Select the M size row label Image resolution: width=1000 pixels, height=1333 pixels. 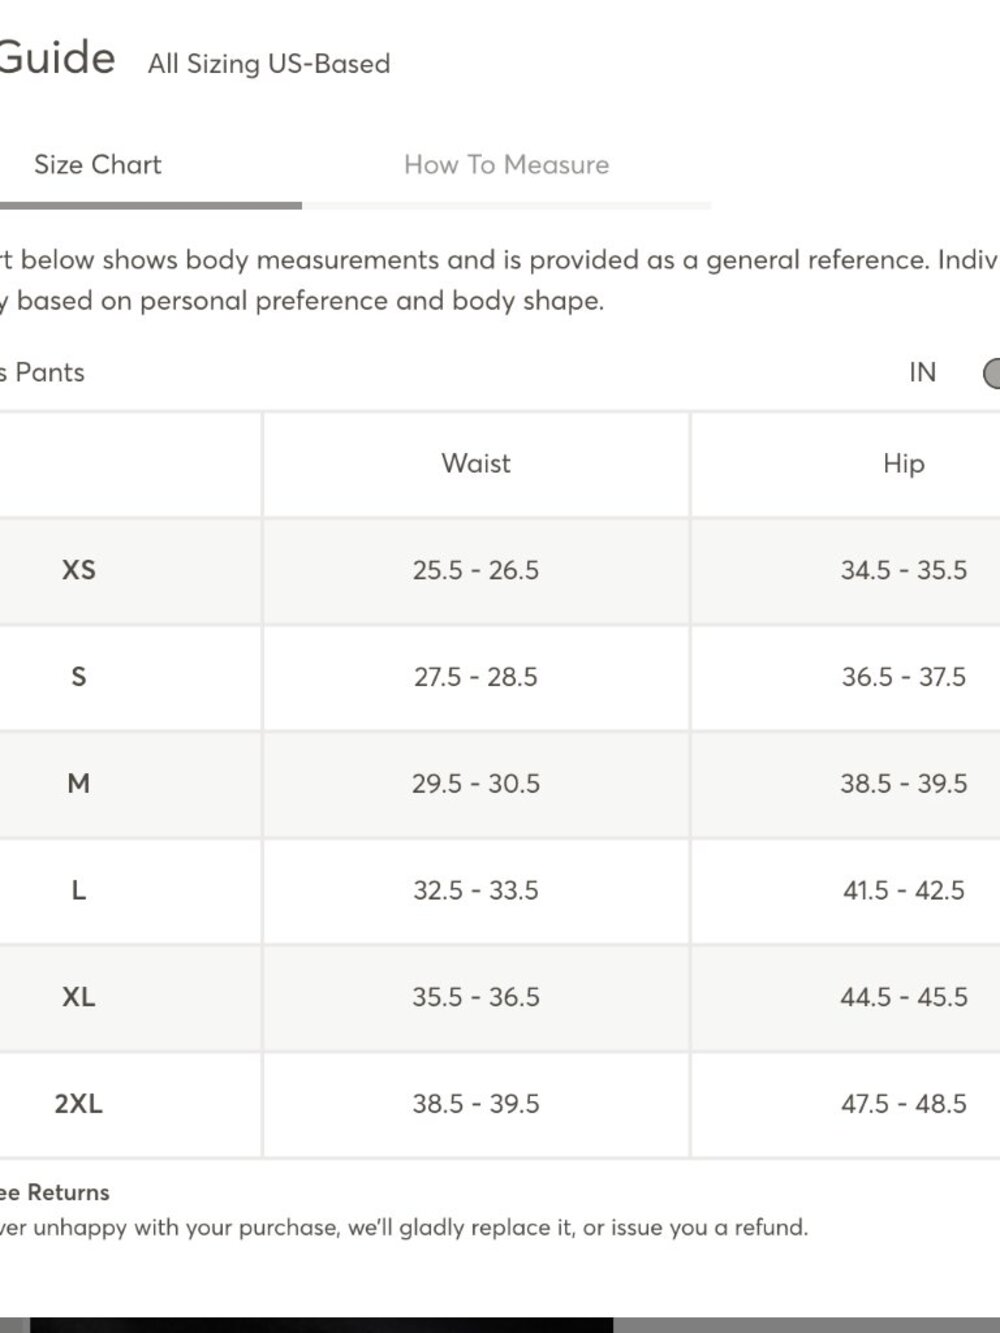coord(79,783)
